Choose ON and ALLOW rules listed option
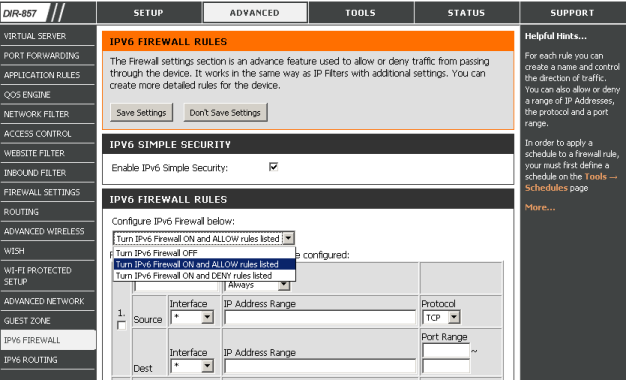 (204, 264)
